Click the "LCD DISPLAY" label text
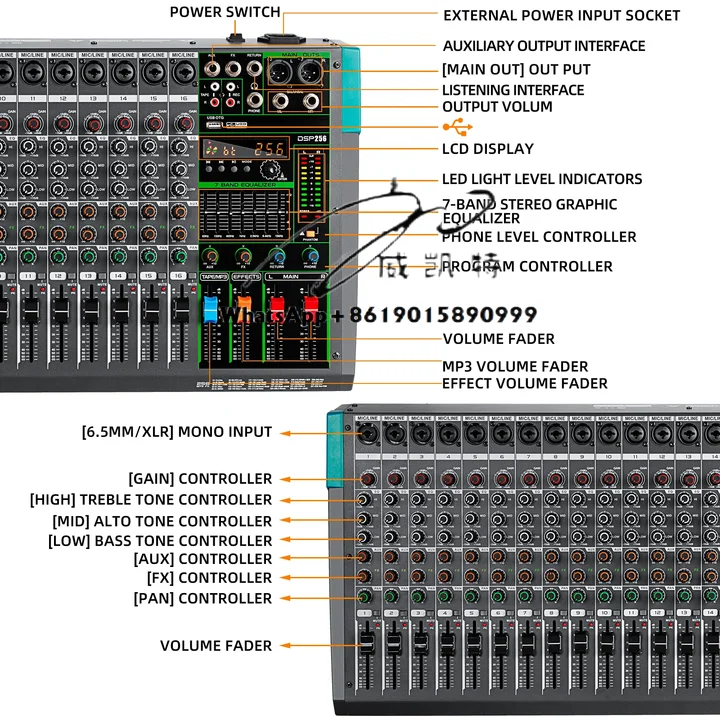Image resolution: width=720 pixels, height=720 pixels. pyautogui.click(x=488, y=149)
